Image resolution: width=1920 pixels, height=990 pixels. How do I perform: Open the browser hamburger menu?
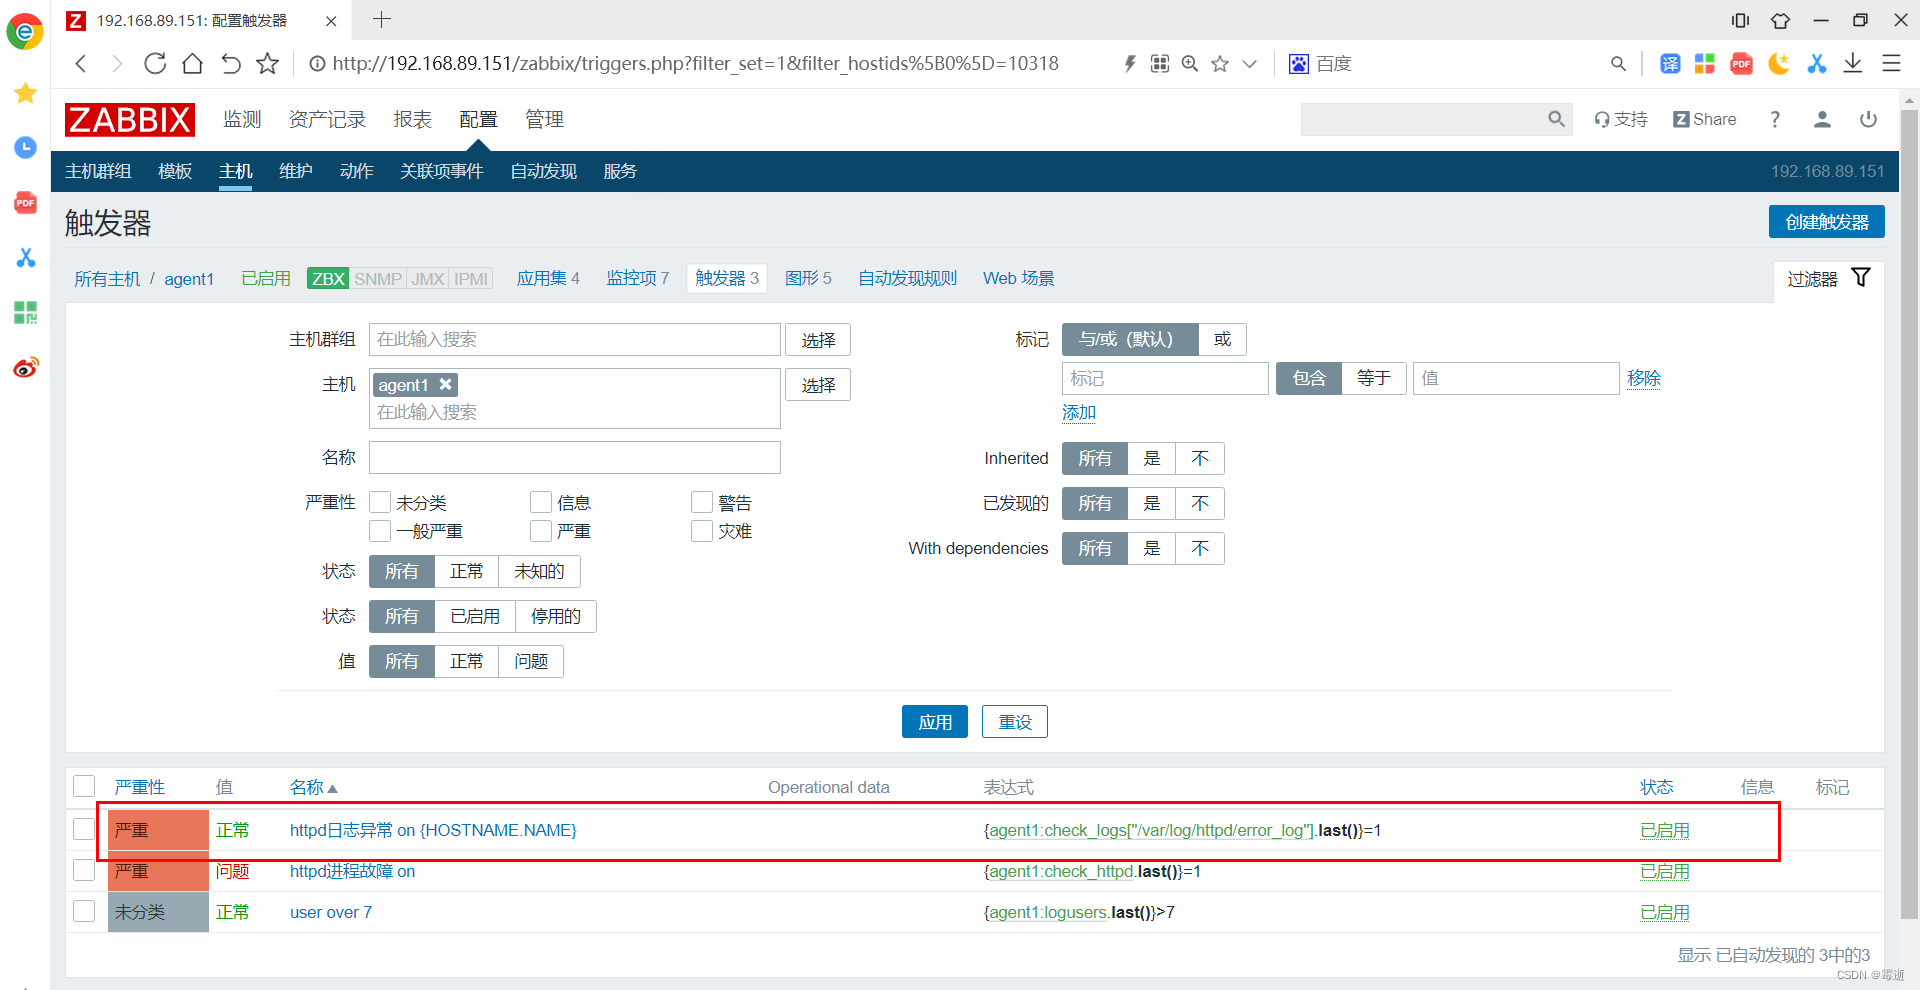point(1891,64)
